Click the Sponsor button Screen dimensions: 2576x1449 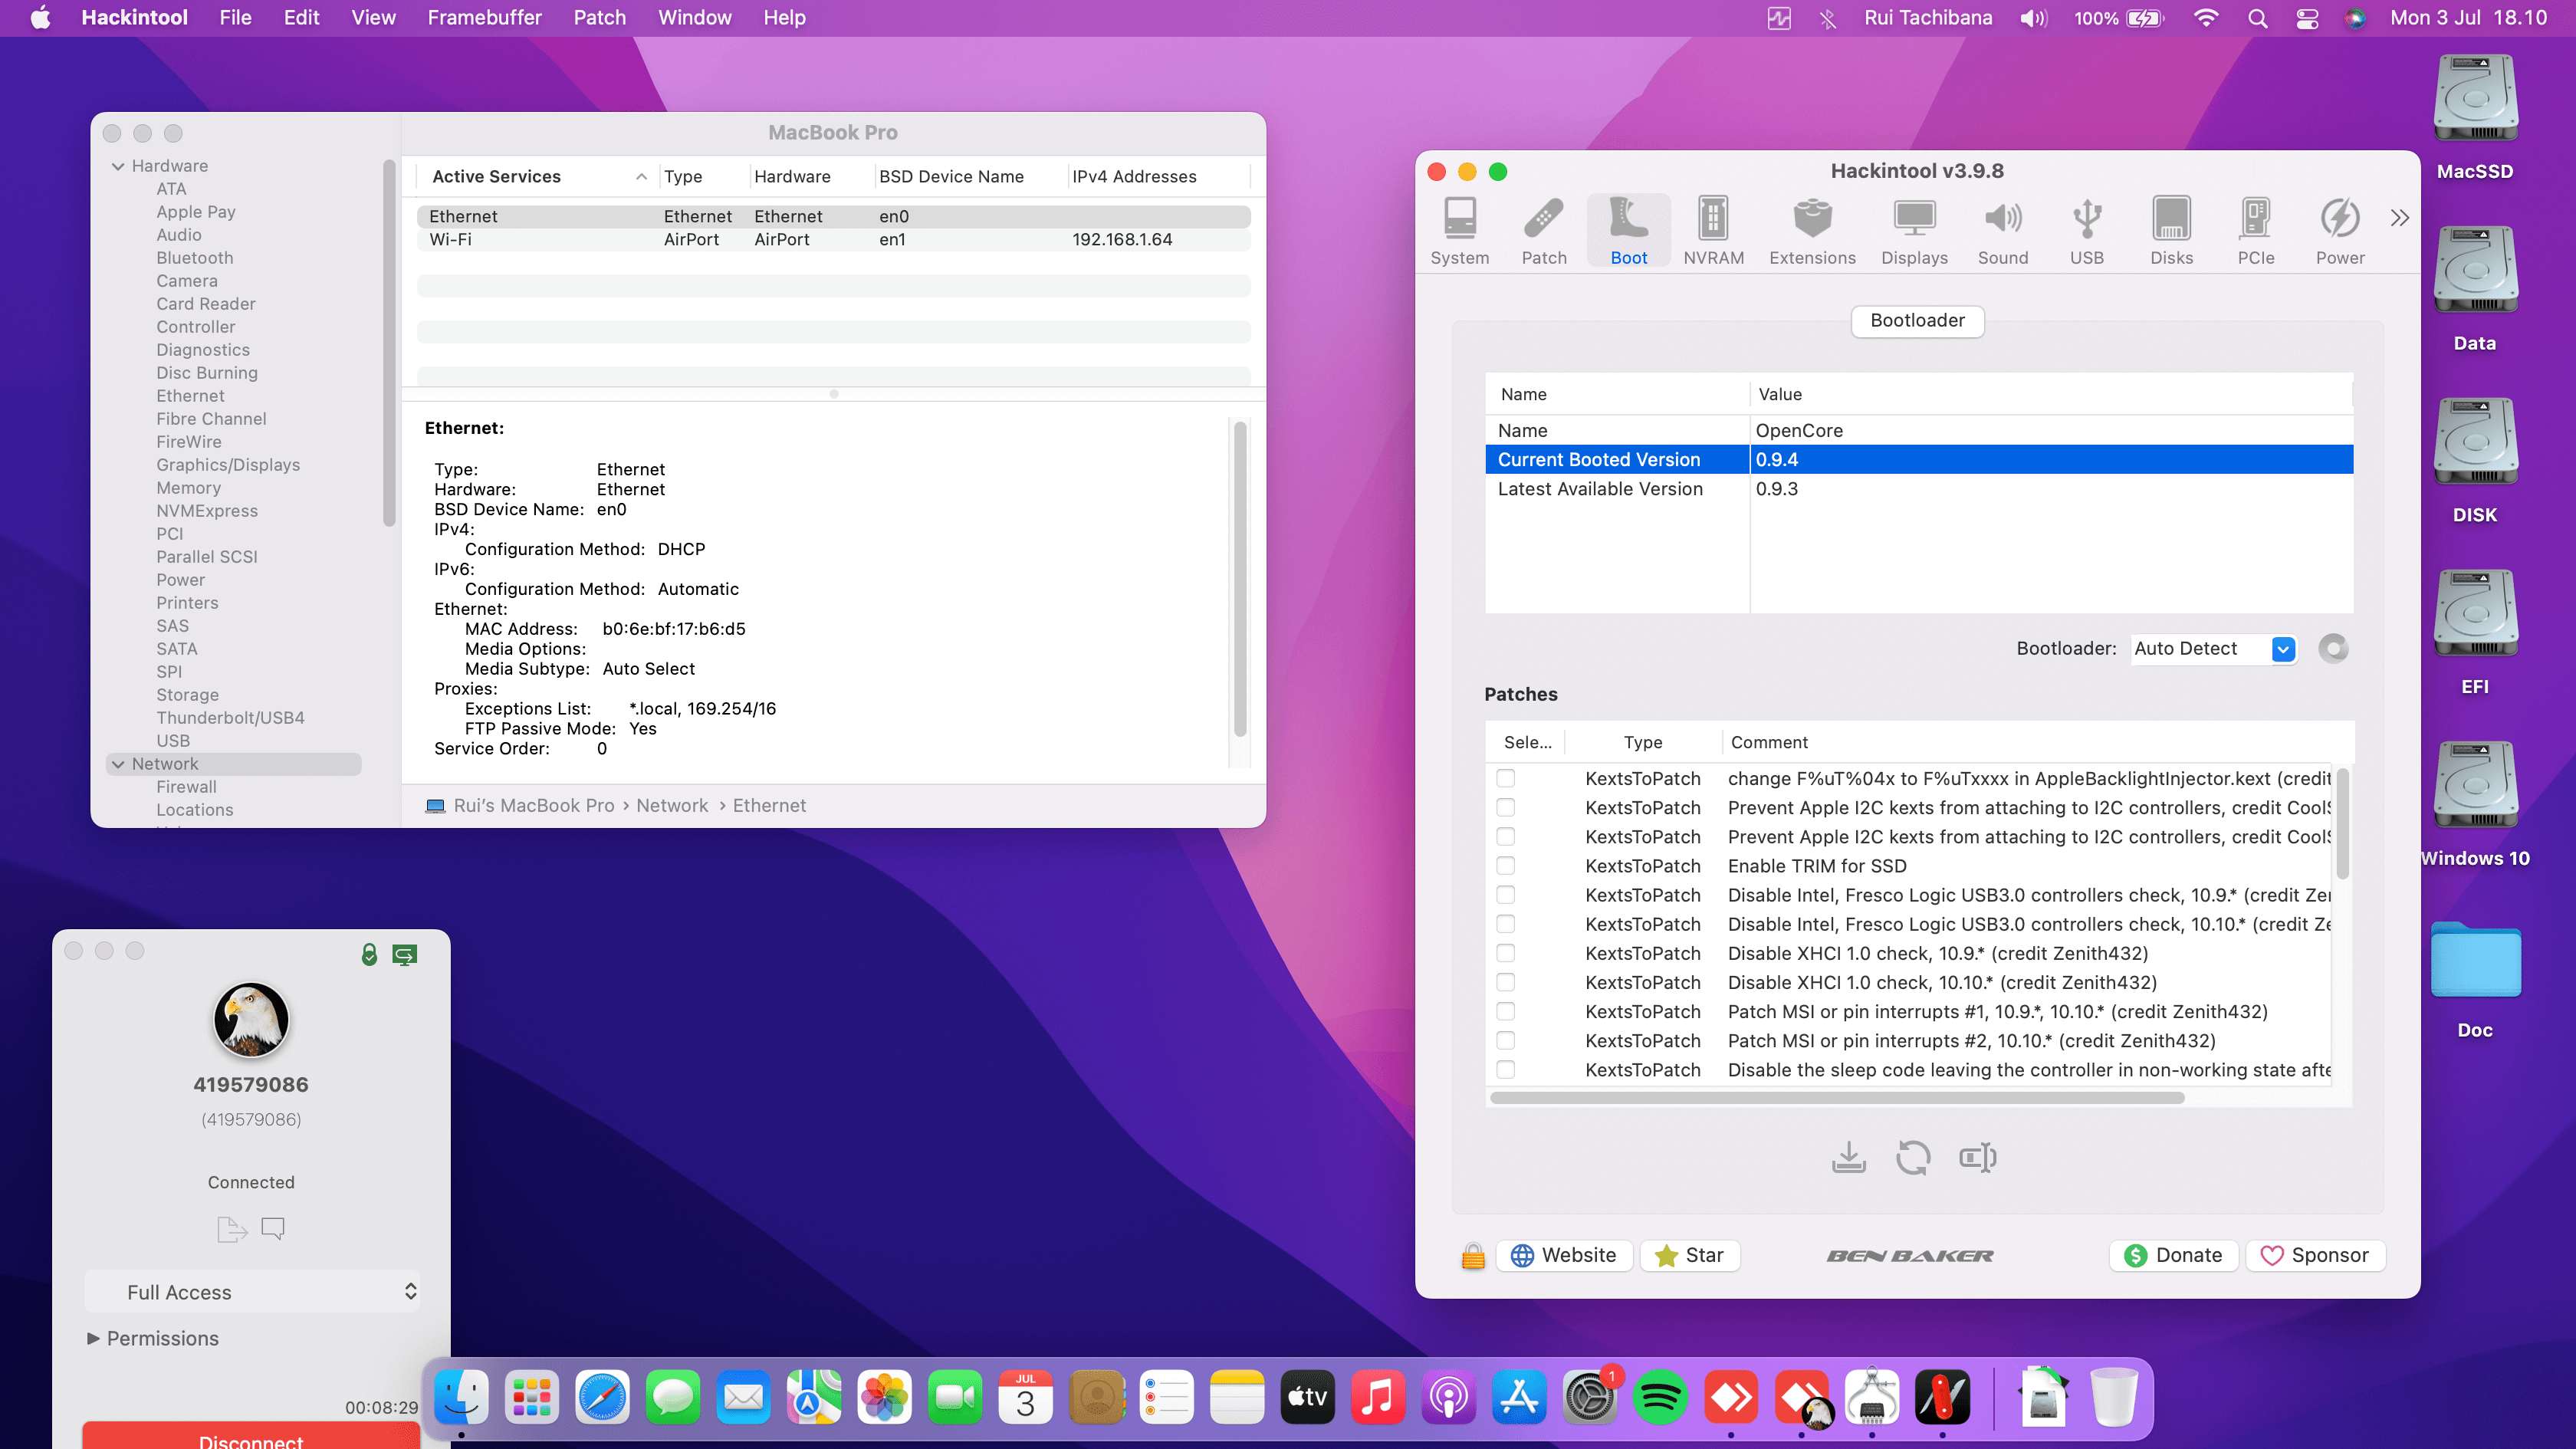click(2315, 1255)
